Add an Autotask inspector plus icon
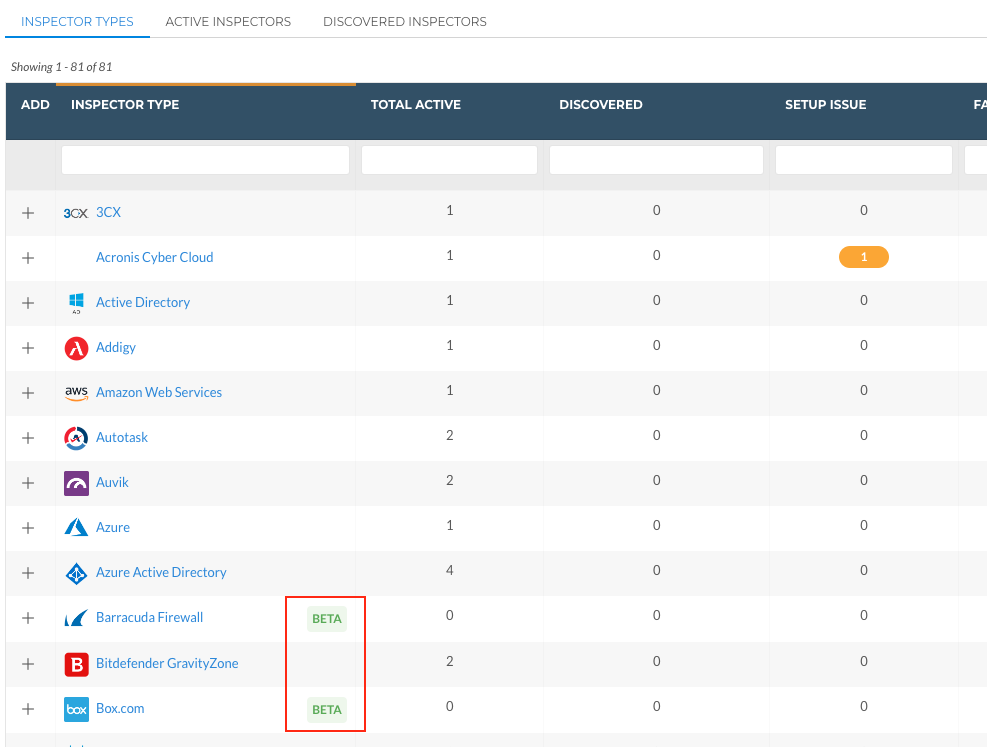This screenshot has height=747, width=987. pos(28,438)
